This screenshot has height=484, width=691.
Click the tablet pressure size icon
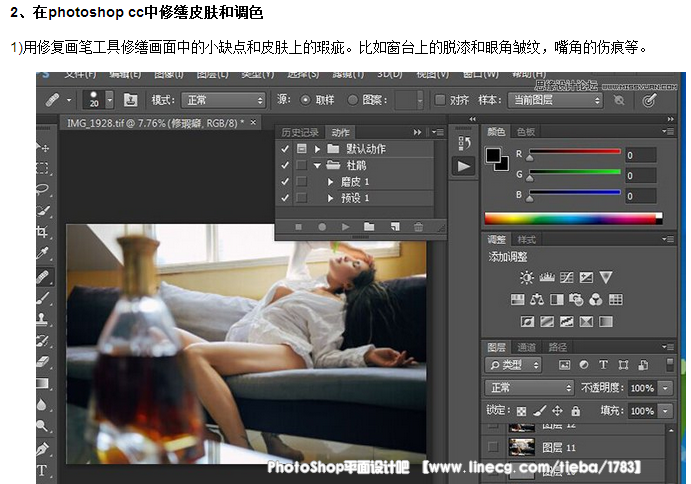coord(649,101)
